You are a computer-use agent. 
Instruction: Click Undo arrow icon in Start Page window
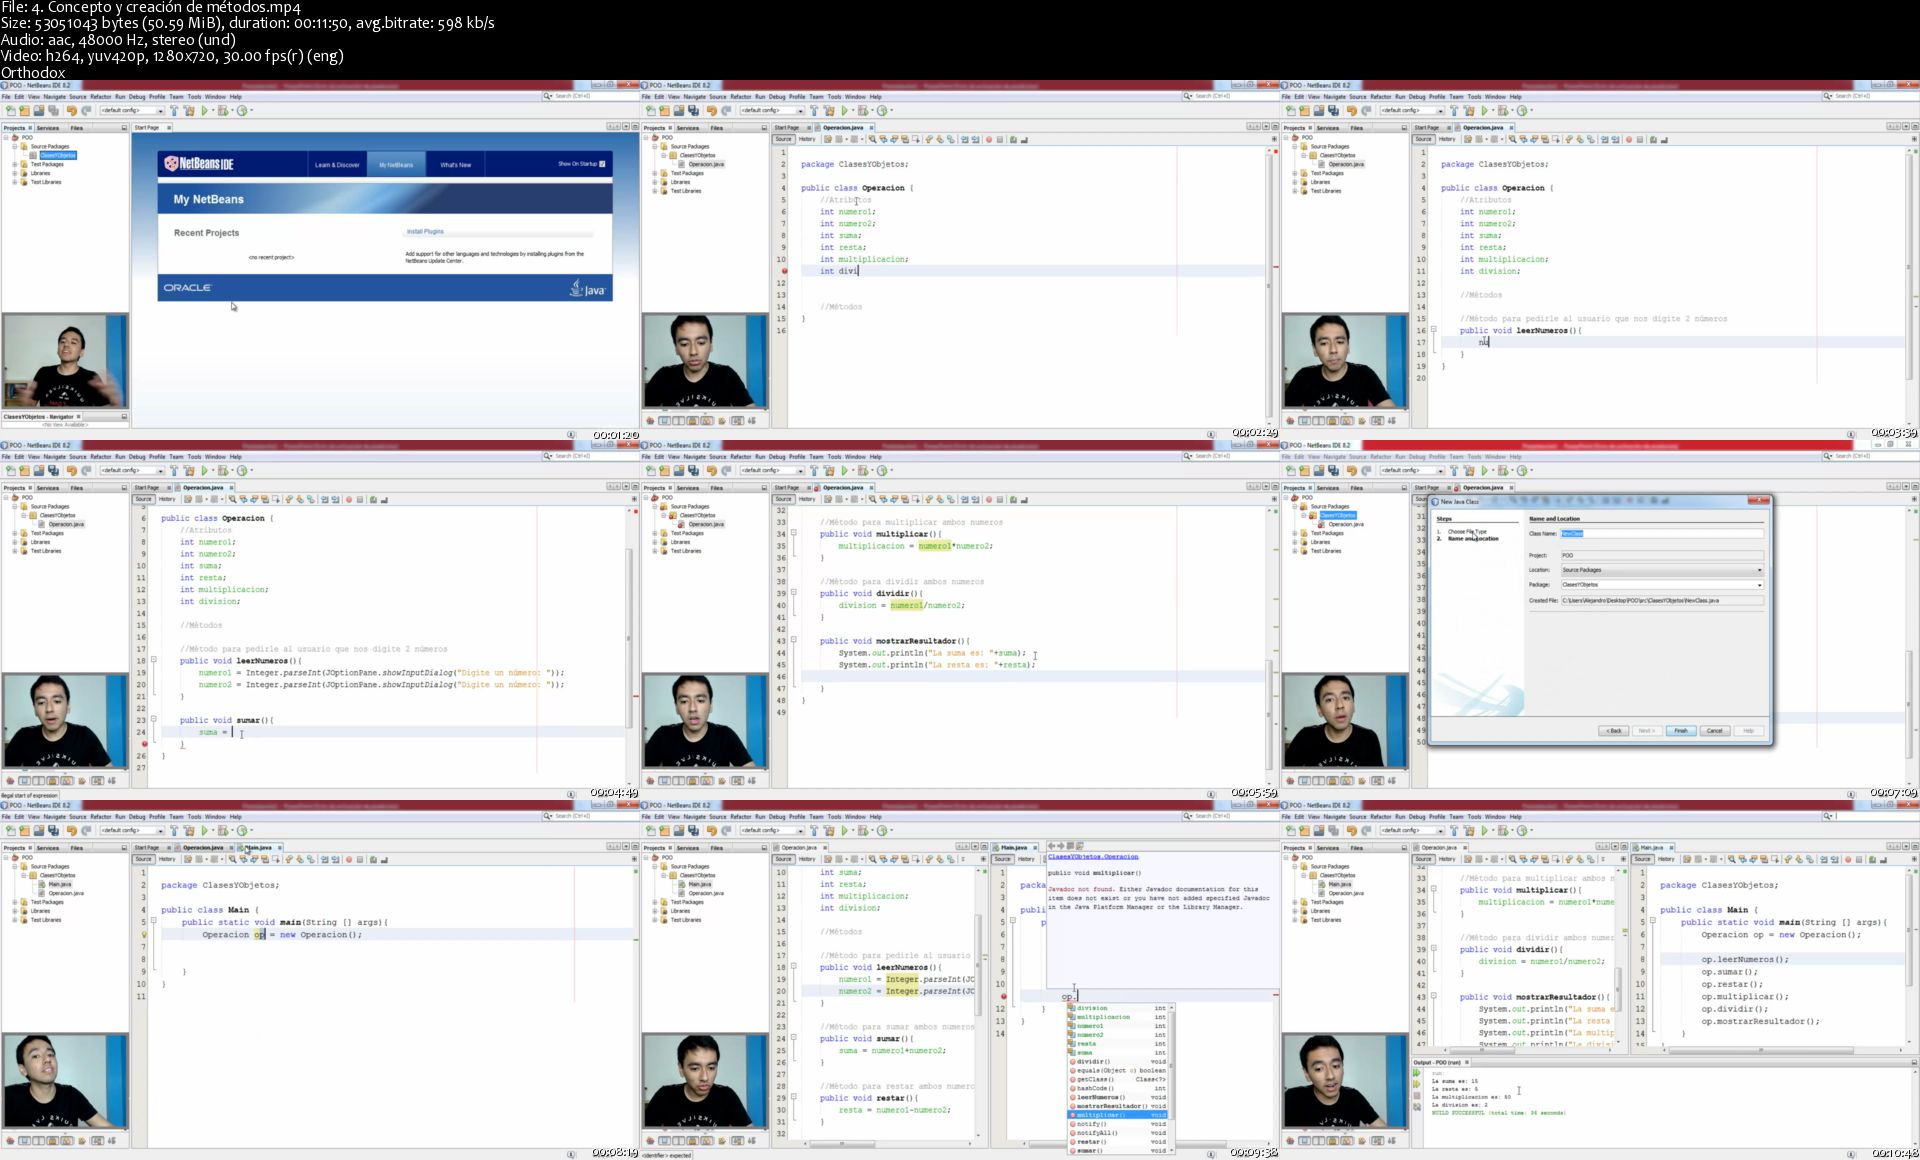(71, 111)
